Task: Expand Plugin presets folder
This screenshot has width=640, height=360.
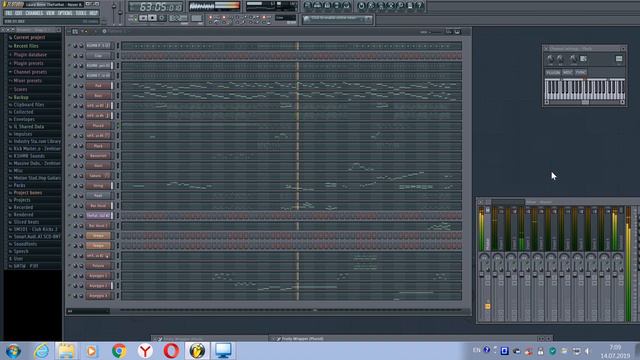Action: [28, 63]
